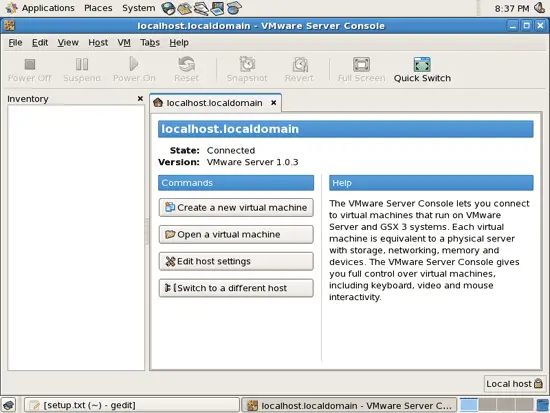Click the show desktop icon in the bottom panel

[x=9, y=405]
